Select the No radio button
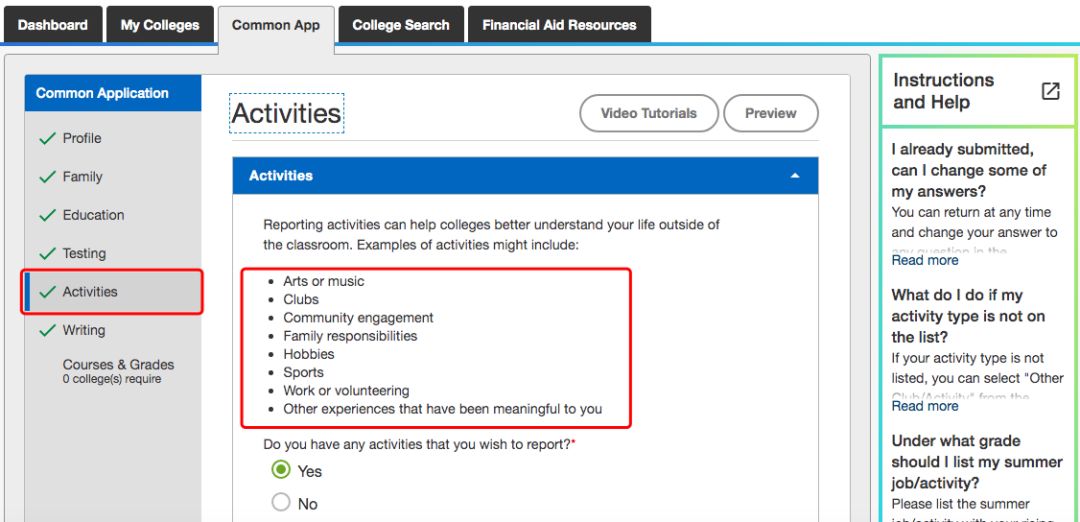Image resolution: width=1080 pixels, height=522 pixels. pyautogui.click(x=280, y=503)
